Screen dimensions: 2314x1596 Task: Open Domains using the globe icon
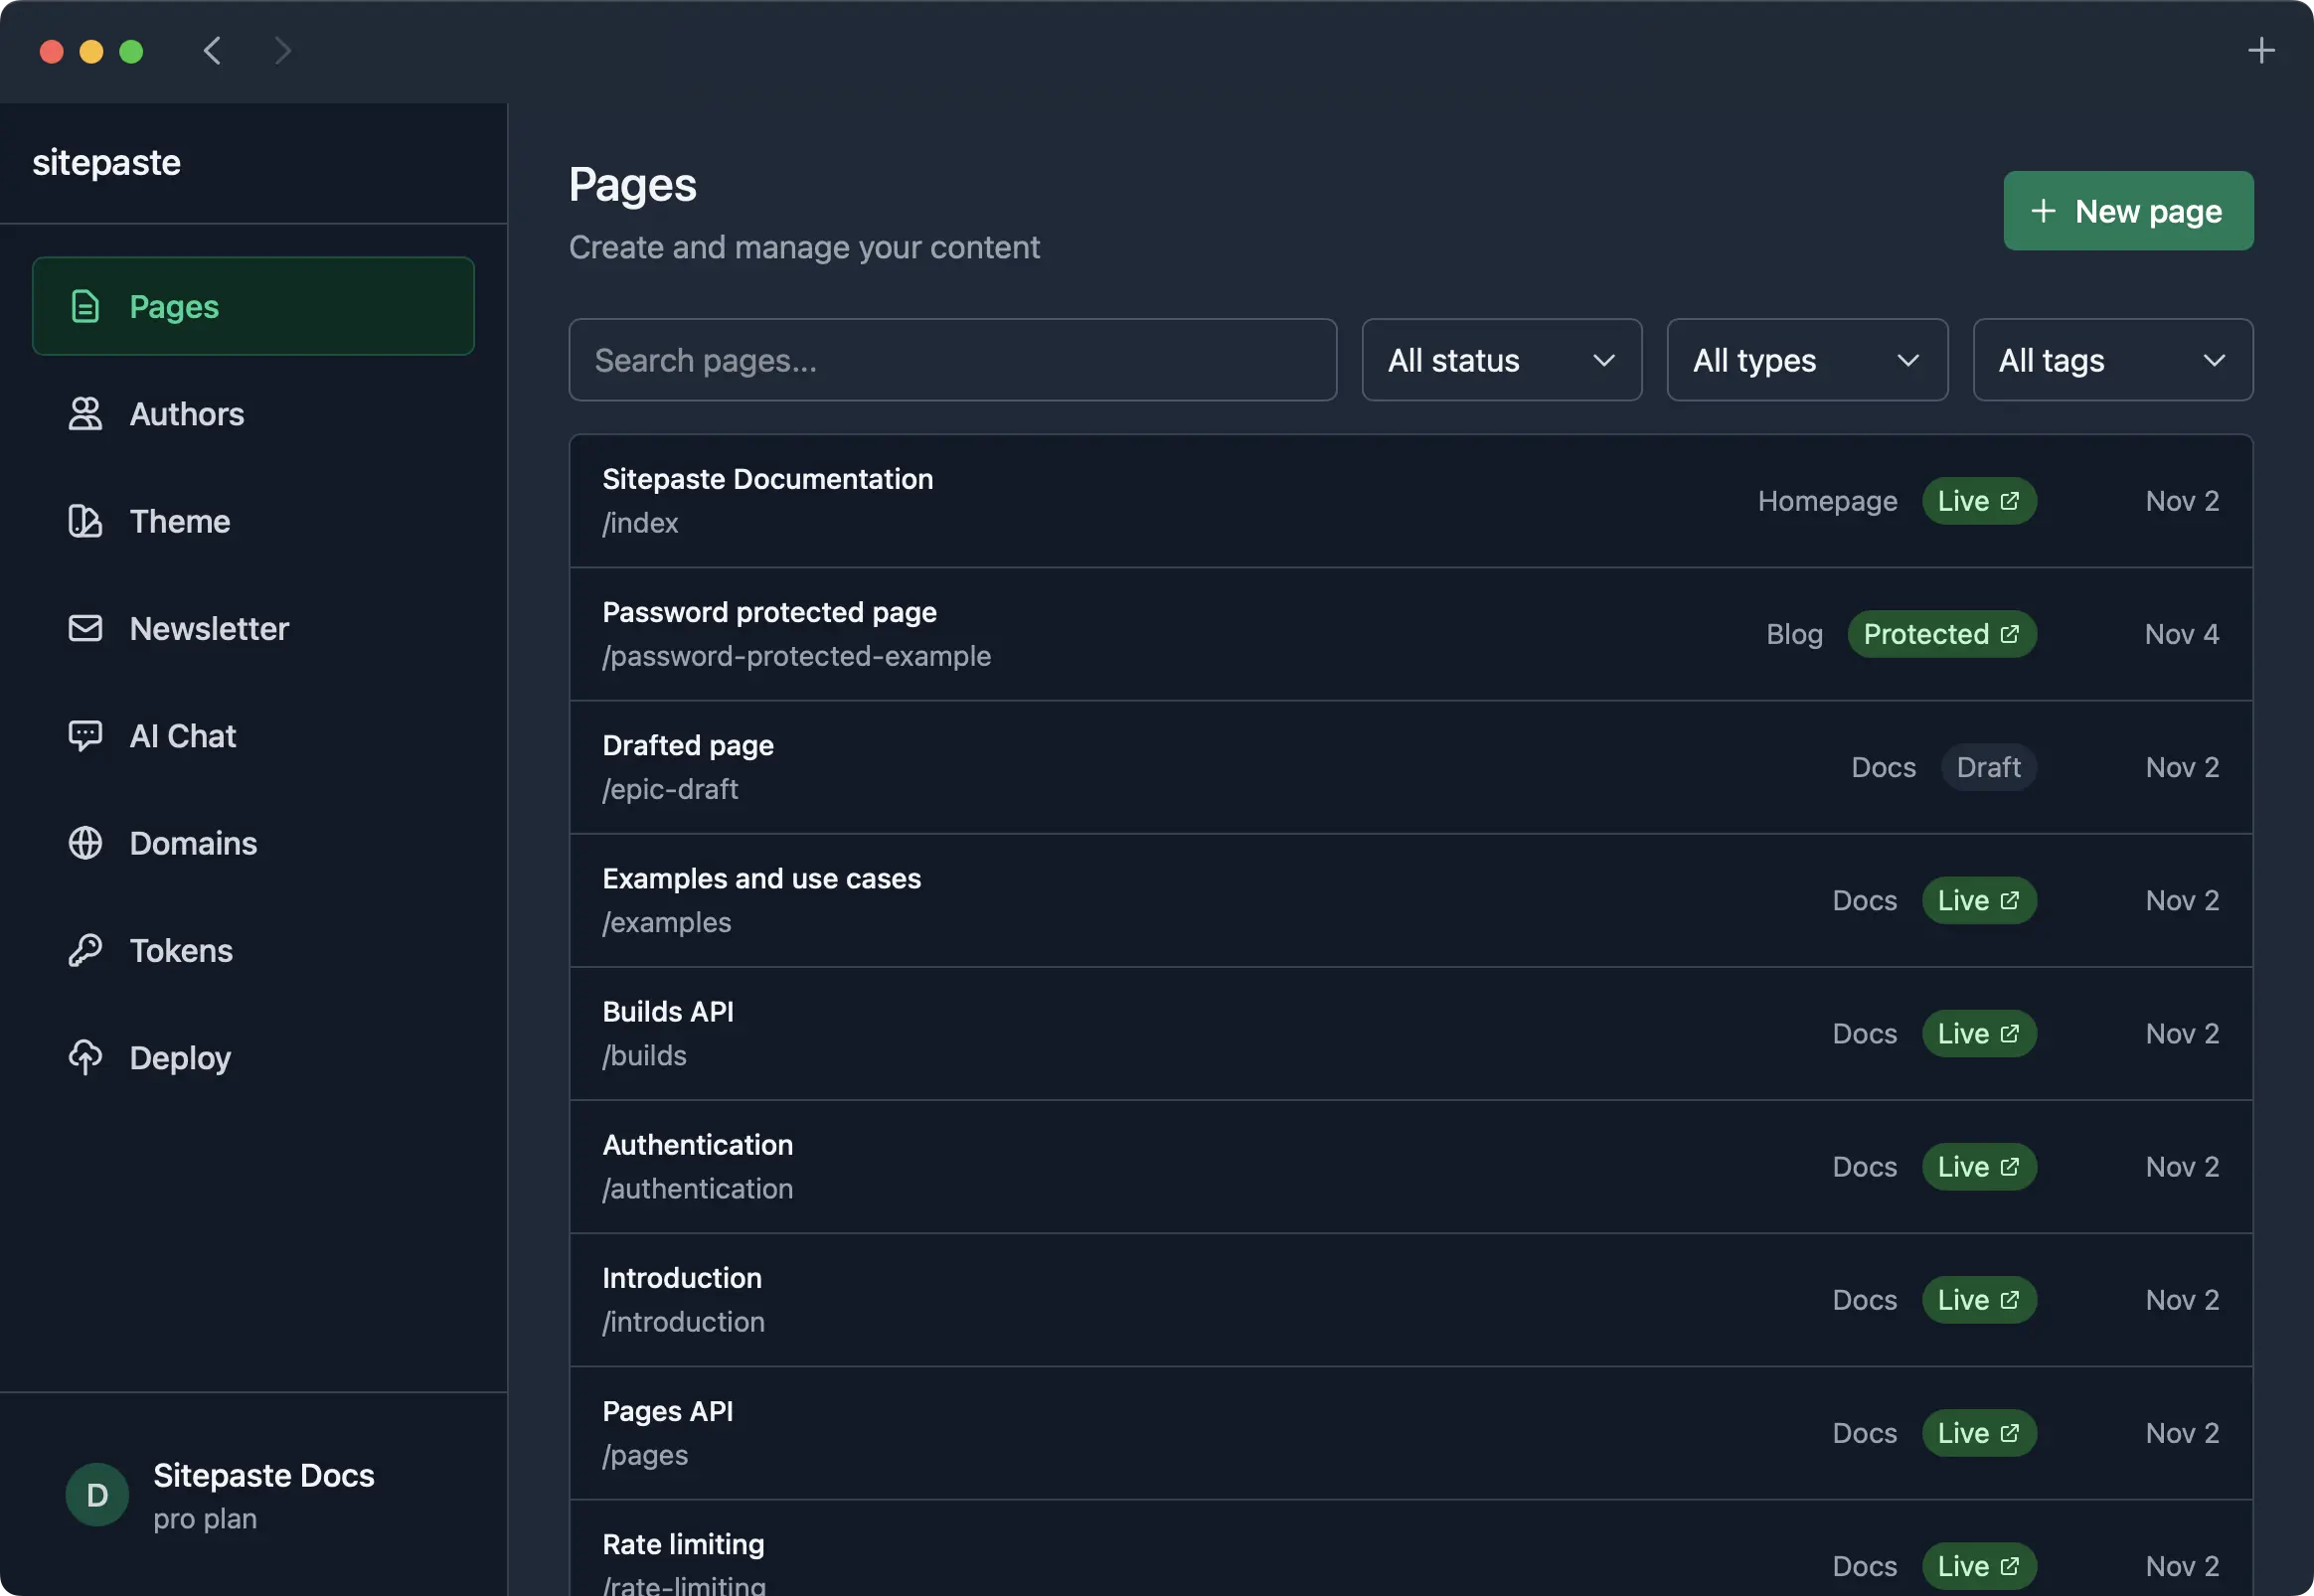[85, 843]
